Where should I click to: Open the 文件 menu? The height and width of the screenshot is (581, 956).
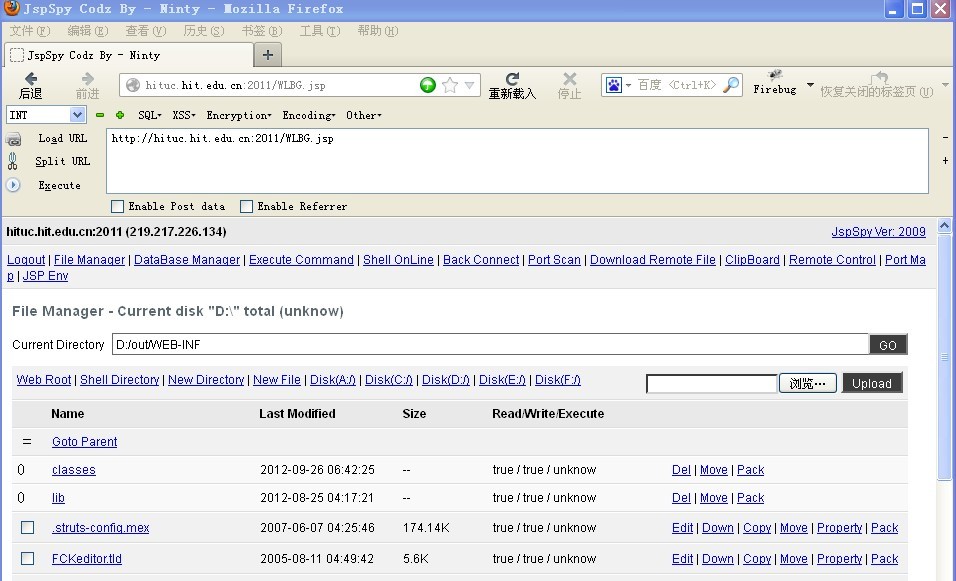point(30,31)
